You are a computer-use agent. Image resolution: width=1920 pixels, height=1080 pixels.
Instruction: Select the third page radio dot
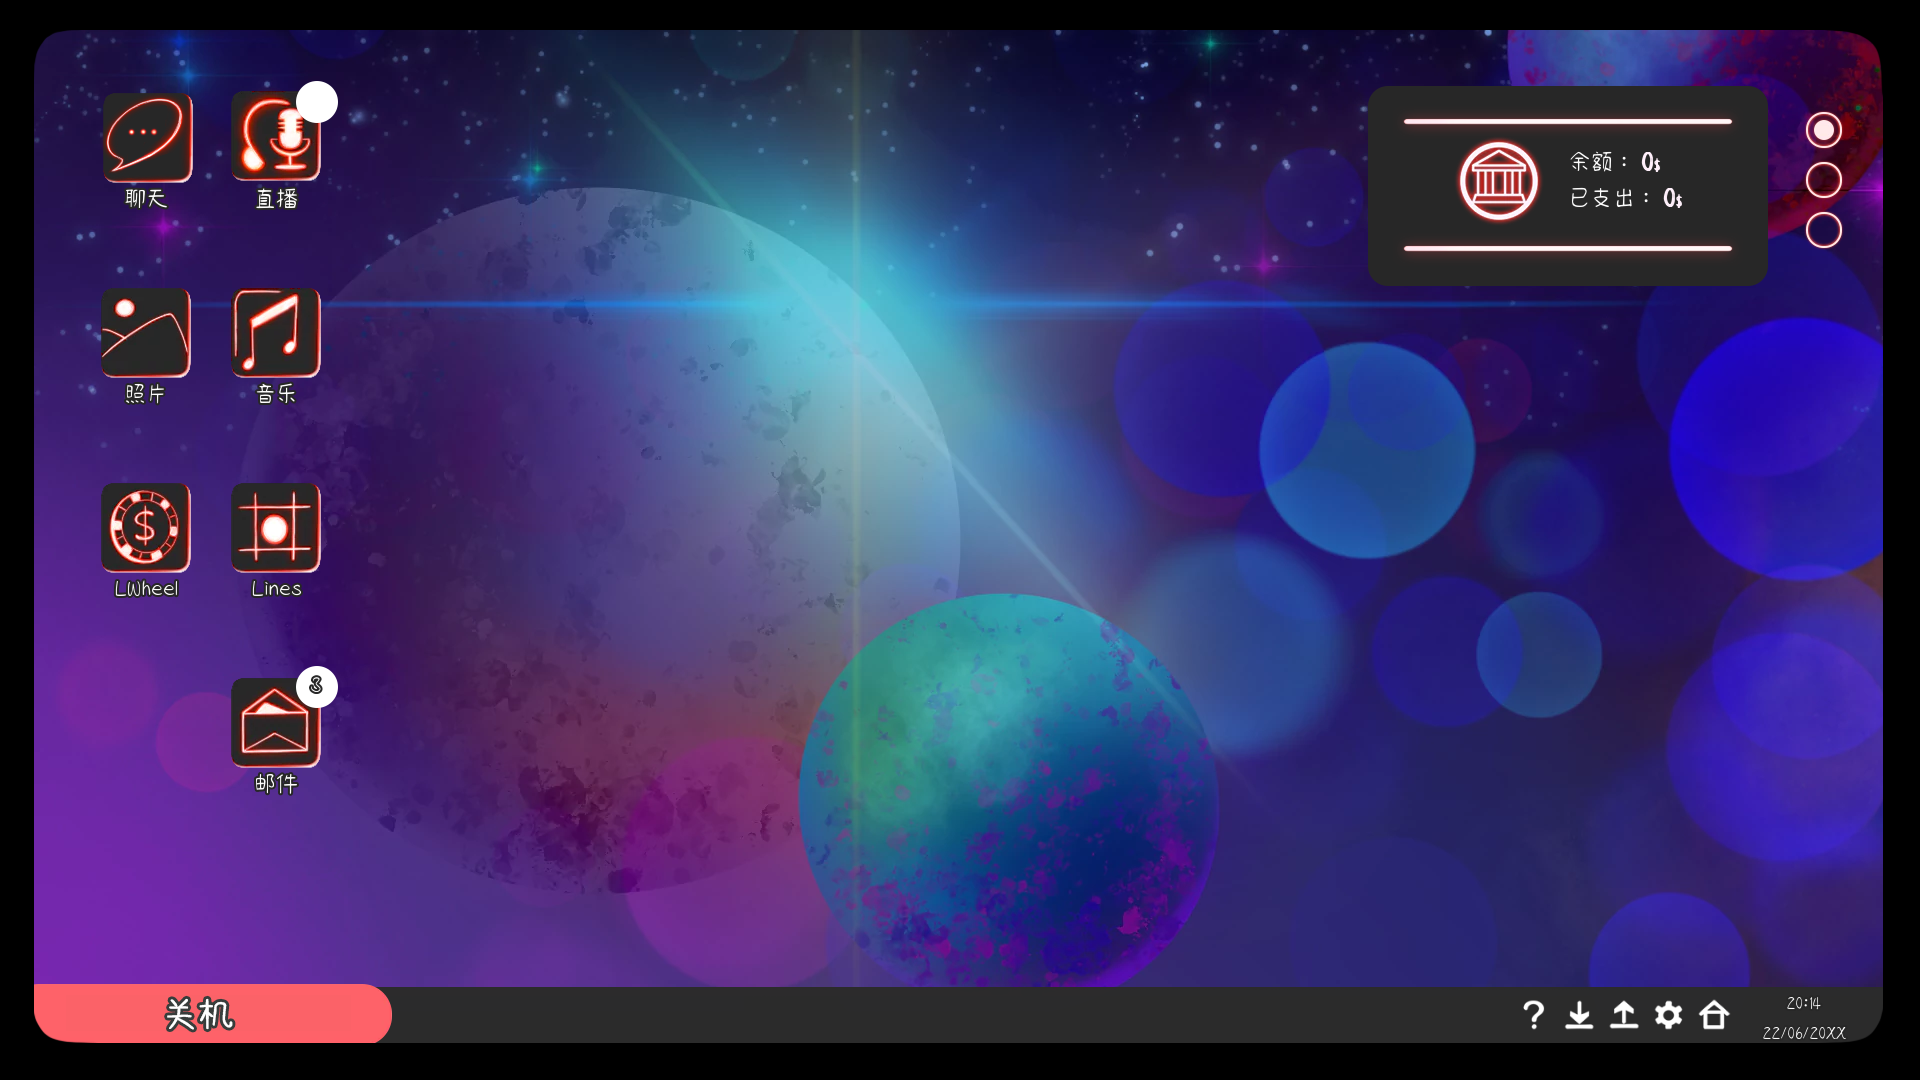point(1823,230)
